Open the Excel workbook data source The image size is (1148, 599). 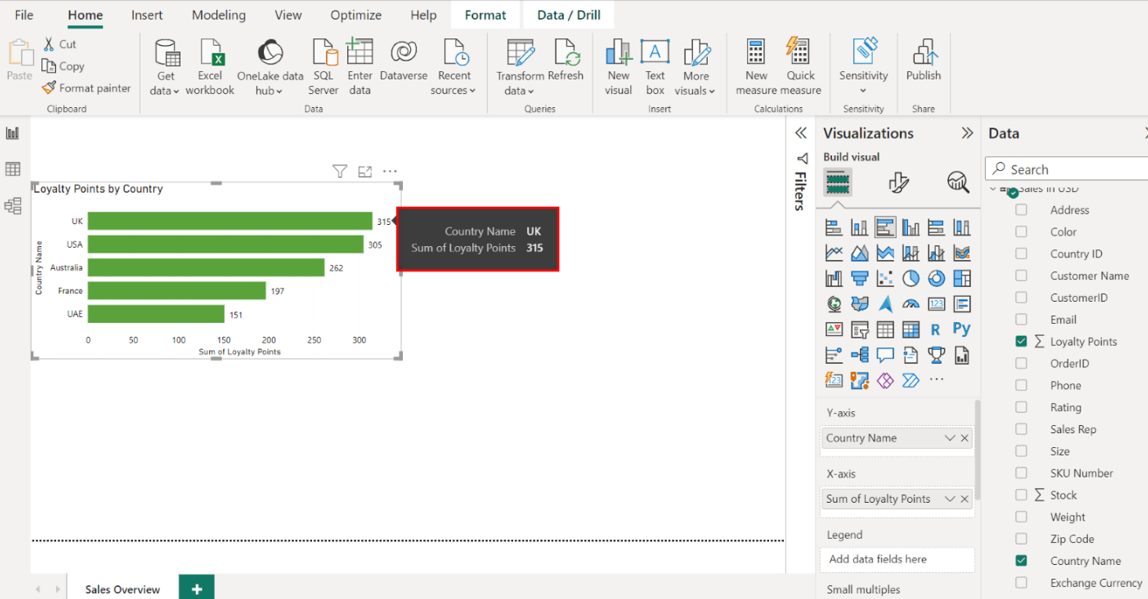tap(210, 54)
